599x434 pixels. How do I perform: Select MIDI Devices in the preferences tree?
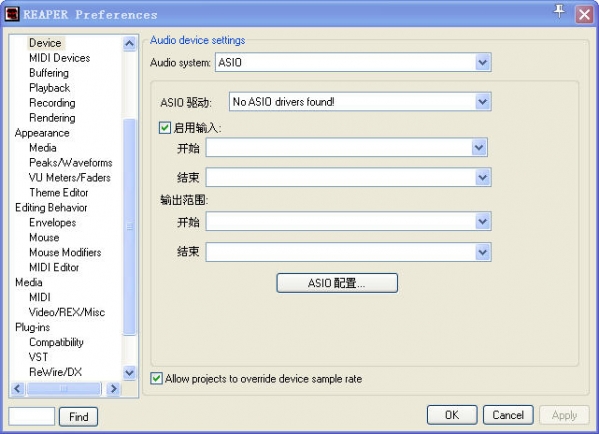(x=60, y=58)
